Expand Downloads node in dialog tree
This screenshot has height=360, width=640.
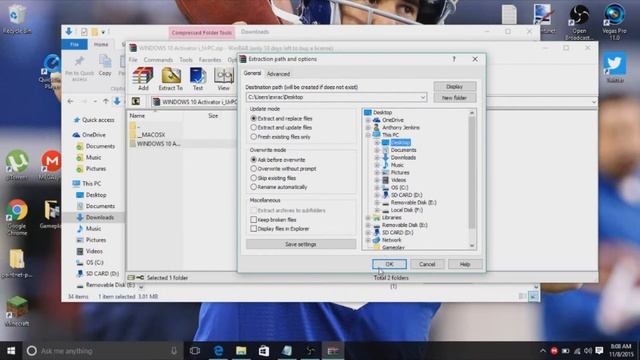(377, 158)
